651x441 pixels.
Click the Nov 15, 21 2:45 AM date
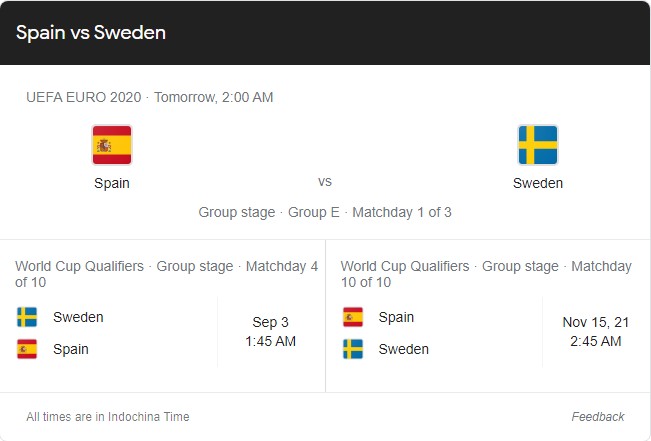pos(596,332)
